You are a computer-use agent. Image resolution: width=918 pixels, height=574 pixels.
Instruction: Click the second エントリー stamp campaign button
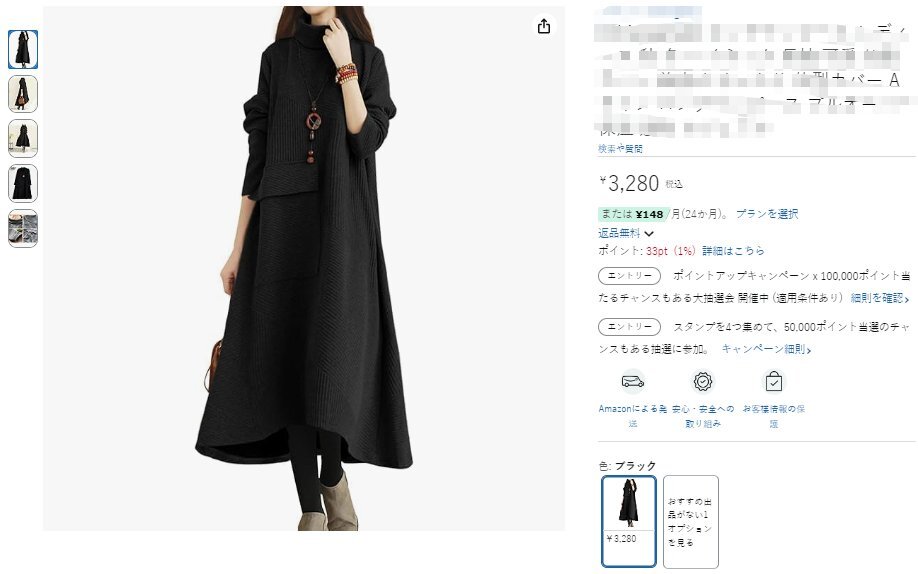coord(629,327)
